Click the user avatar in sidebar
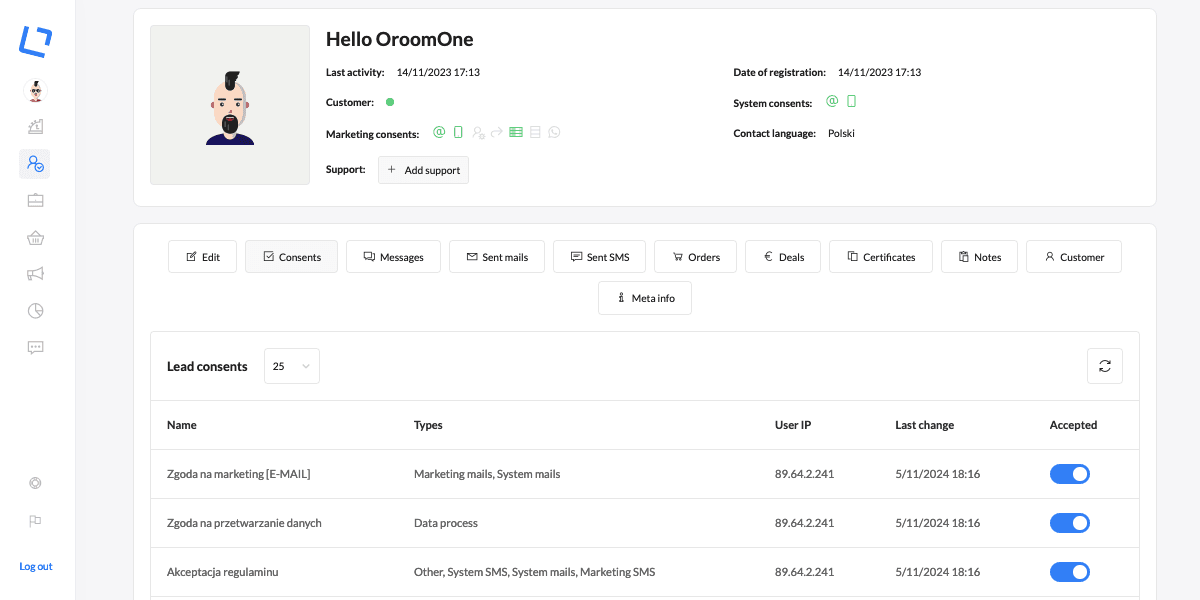 point(35,91)
